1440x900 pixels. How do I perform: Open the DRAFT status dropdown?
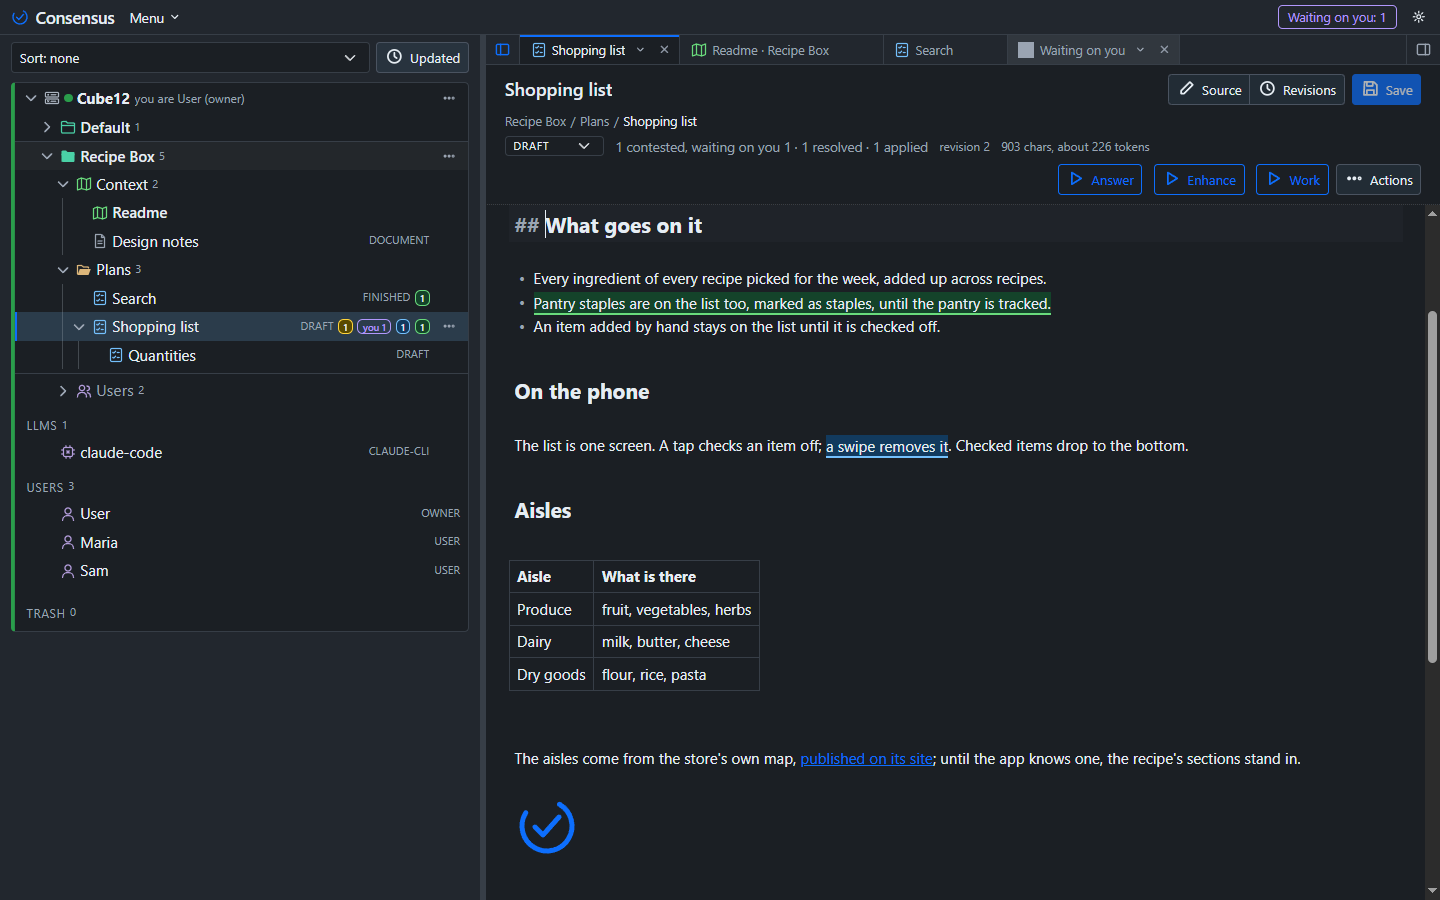click(554, 146)
